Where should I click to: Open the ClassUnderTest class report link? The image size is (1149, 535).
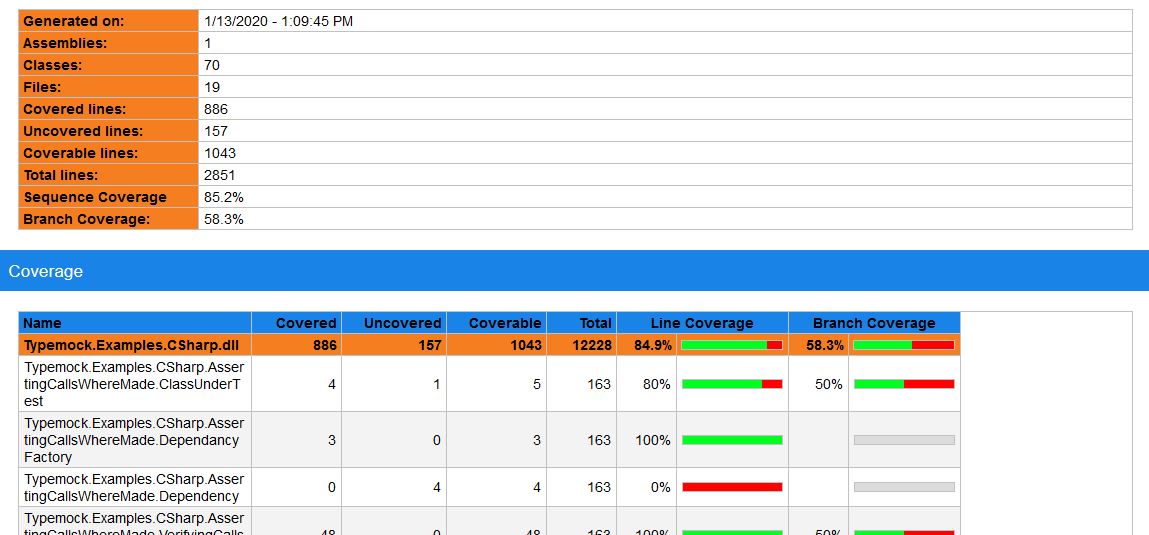point(134,384)
